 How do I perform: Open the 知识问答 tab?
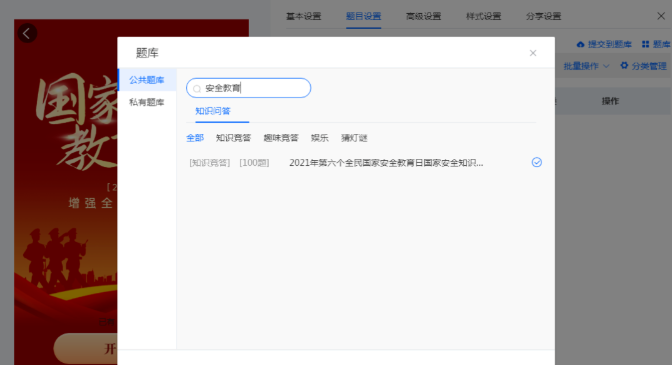click(x=213, y=111)
